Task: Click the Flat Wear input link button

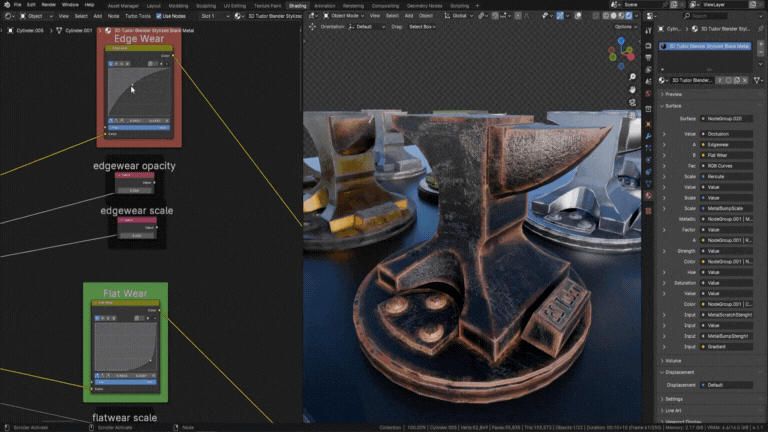Action: [726, 155]
